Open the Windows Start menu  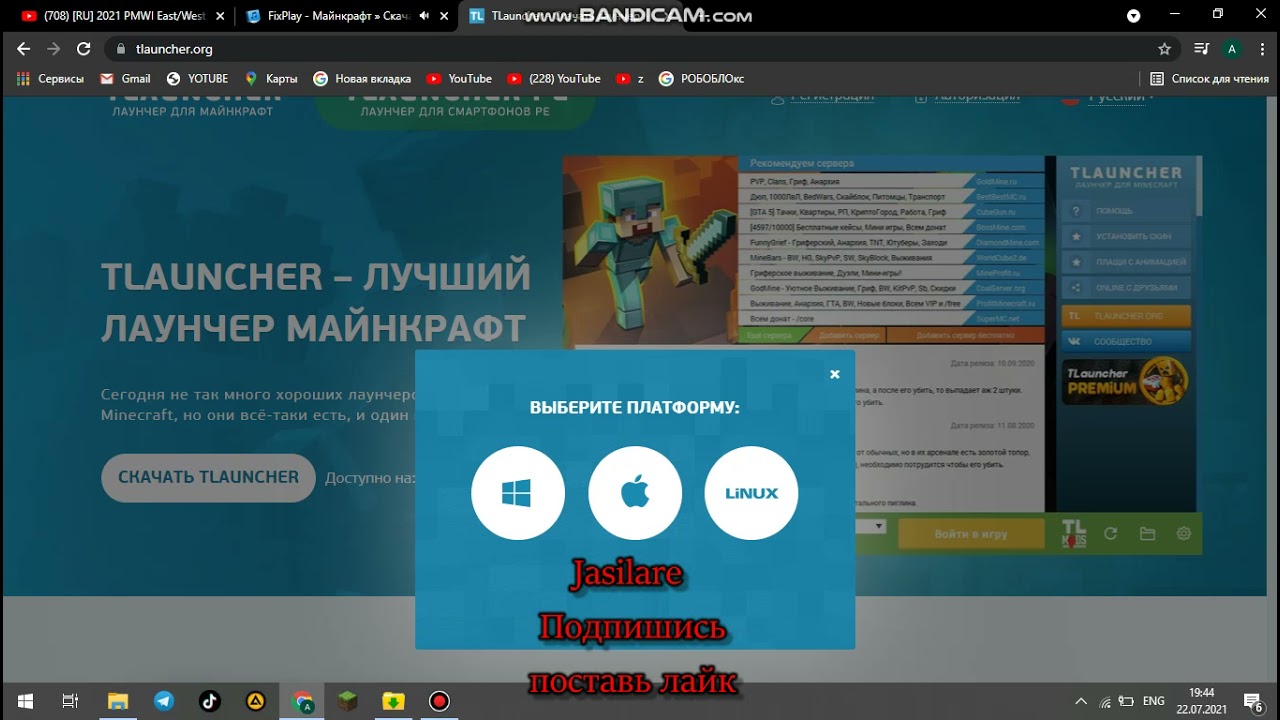point(24,701)
